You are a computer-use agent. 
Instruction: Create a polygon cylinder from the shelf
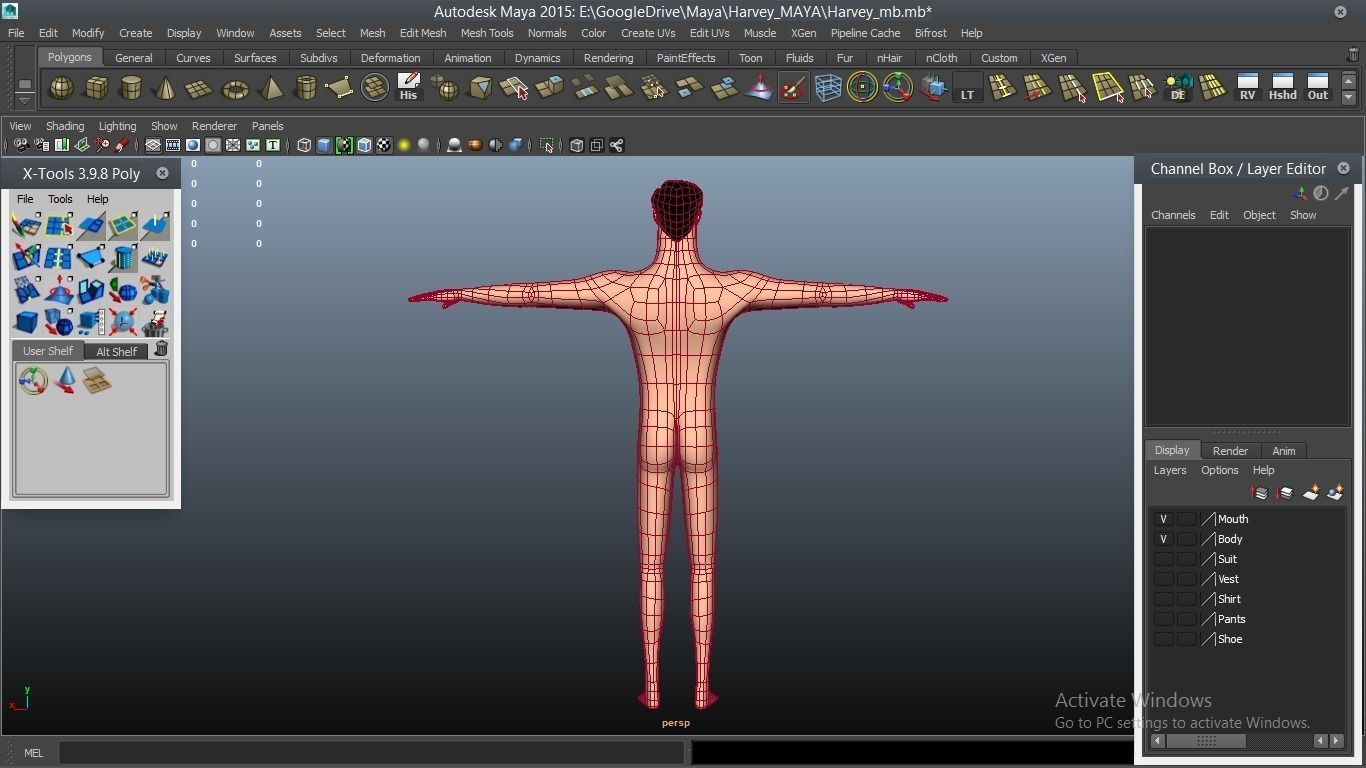[130, 88]
